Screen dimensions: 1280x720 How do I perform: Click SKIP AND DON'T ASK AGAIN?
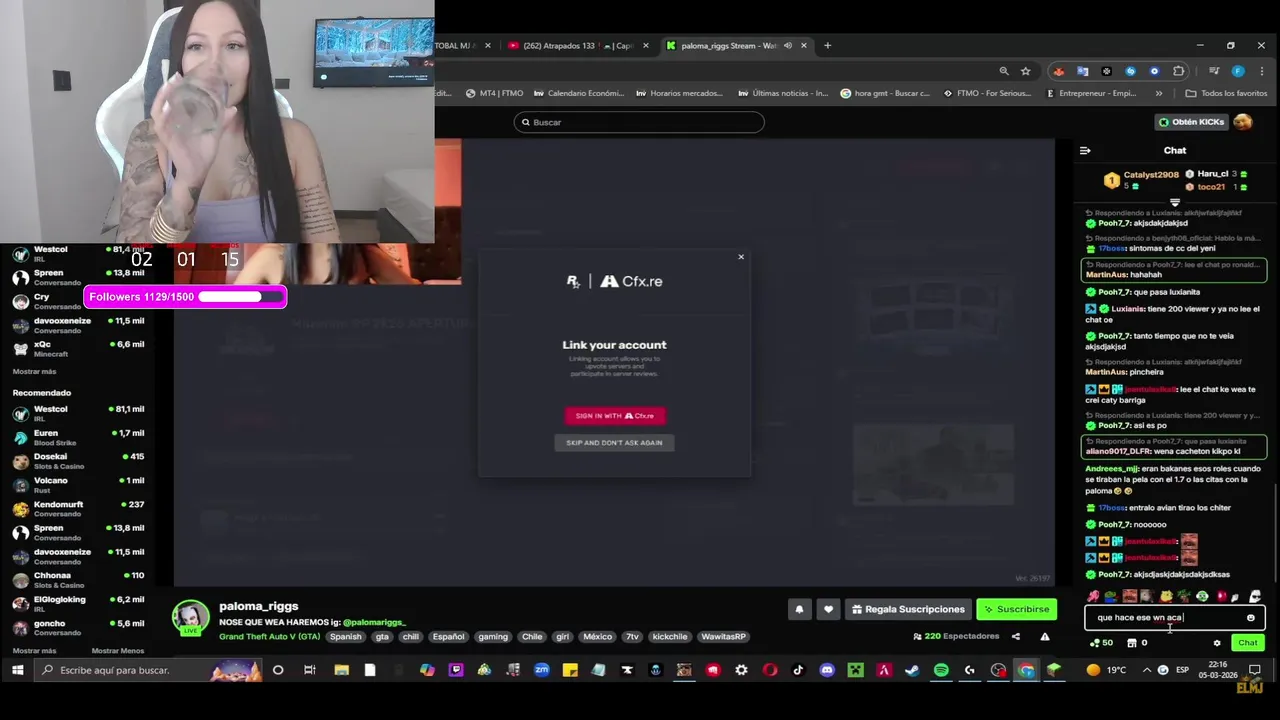coord(614,443)
